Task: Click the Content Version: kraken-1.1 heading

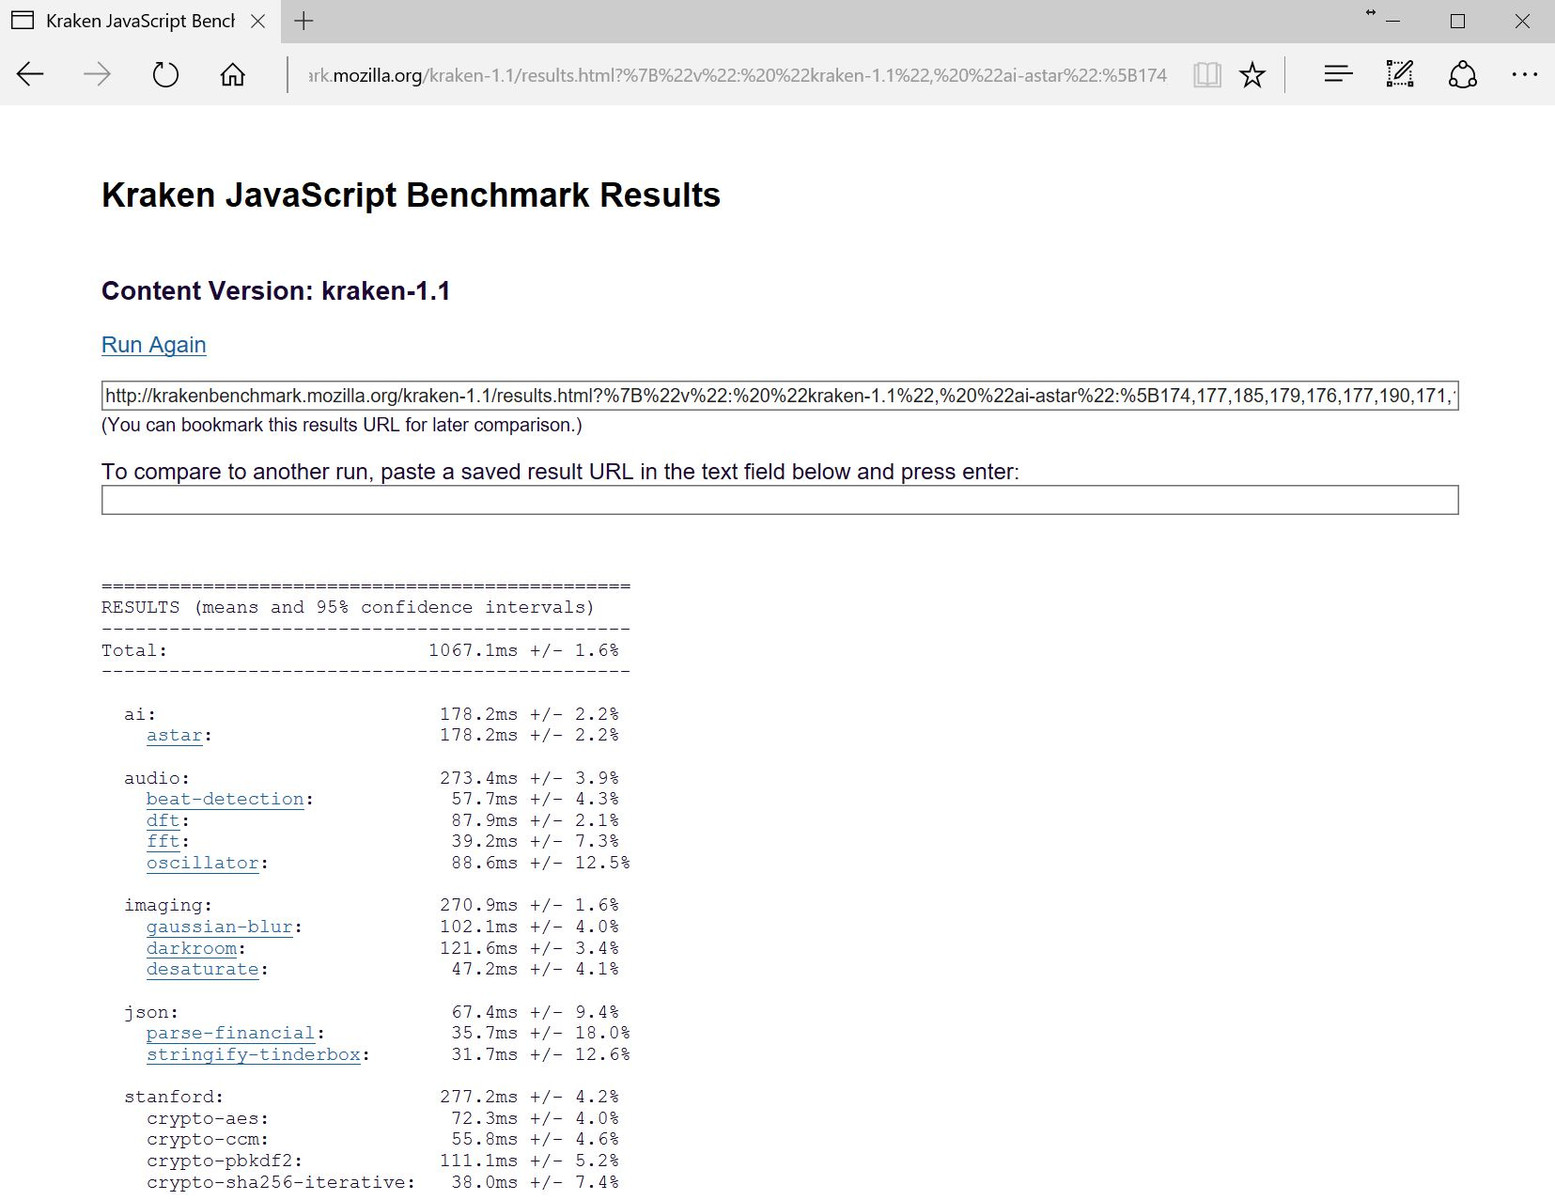Action: point(276,291)
